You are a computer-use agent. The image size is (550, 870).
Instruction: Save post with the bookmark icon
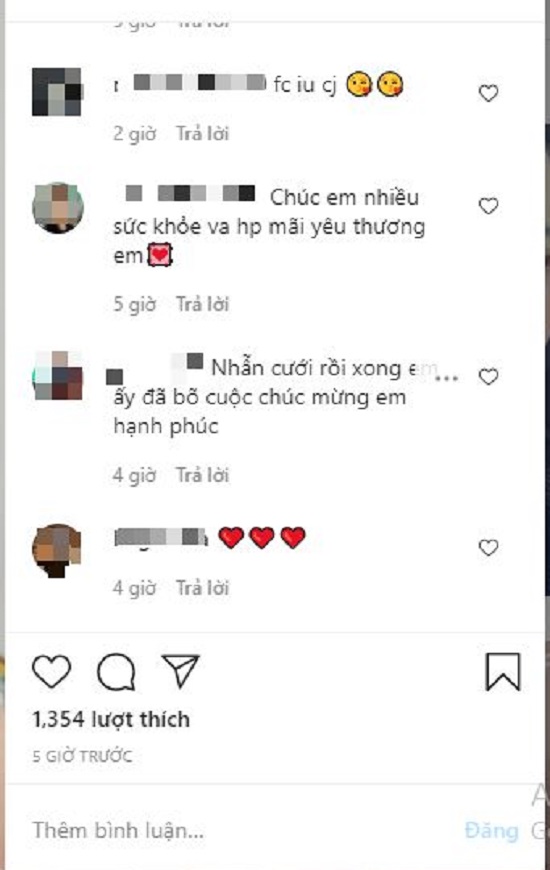tap(503, 672)
